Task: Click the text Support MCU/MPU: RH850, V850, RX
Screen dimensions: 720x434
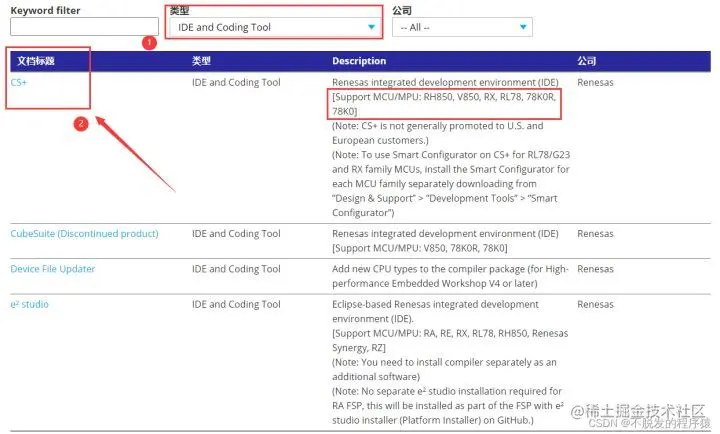Action: [x=444, y=104]
